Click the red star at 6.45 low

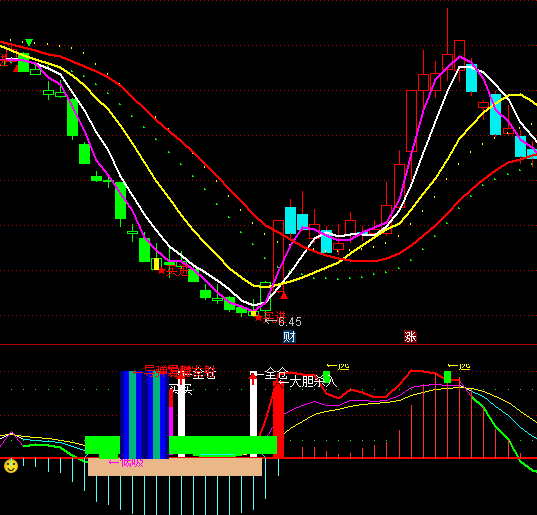(x=258, y=317)
